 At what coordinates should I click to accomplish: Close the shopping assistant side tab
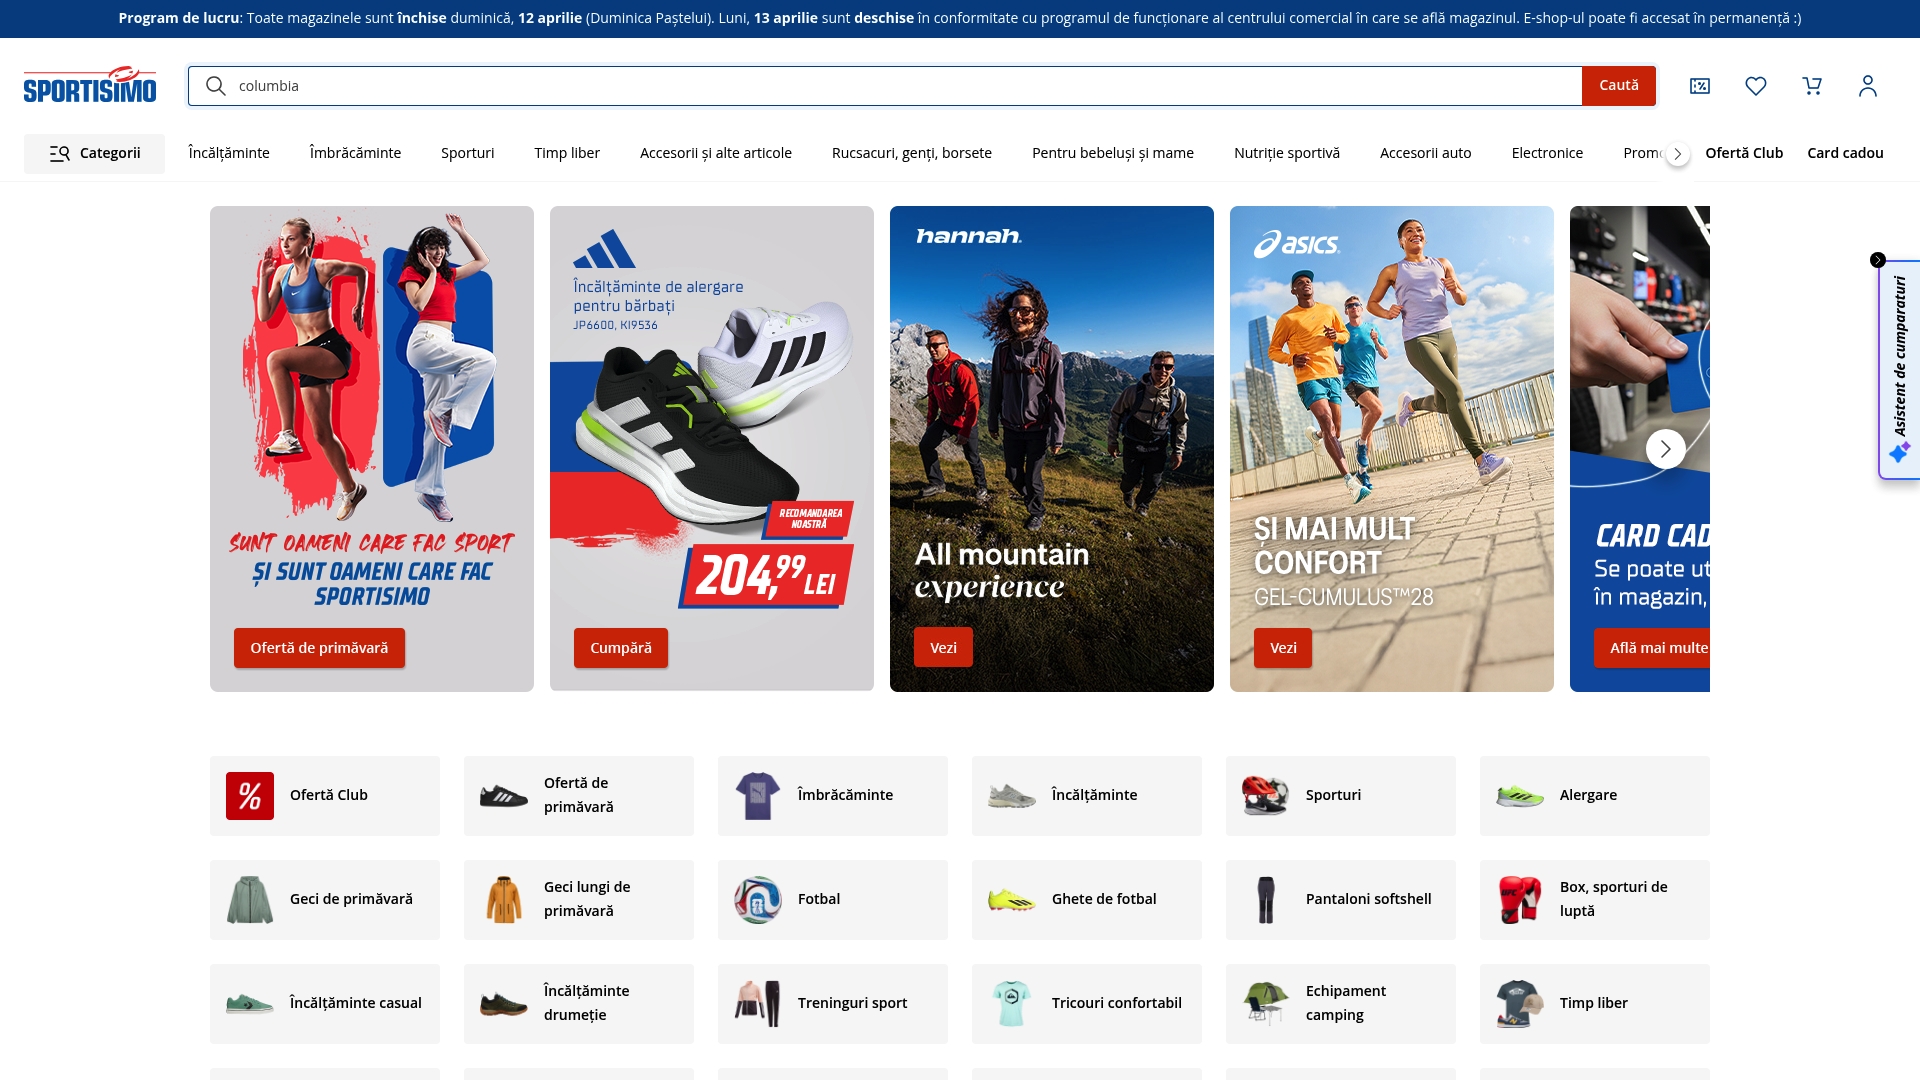click(1878, 260)
